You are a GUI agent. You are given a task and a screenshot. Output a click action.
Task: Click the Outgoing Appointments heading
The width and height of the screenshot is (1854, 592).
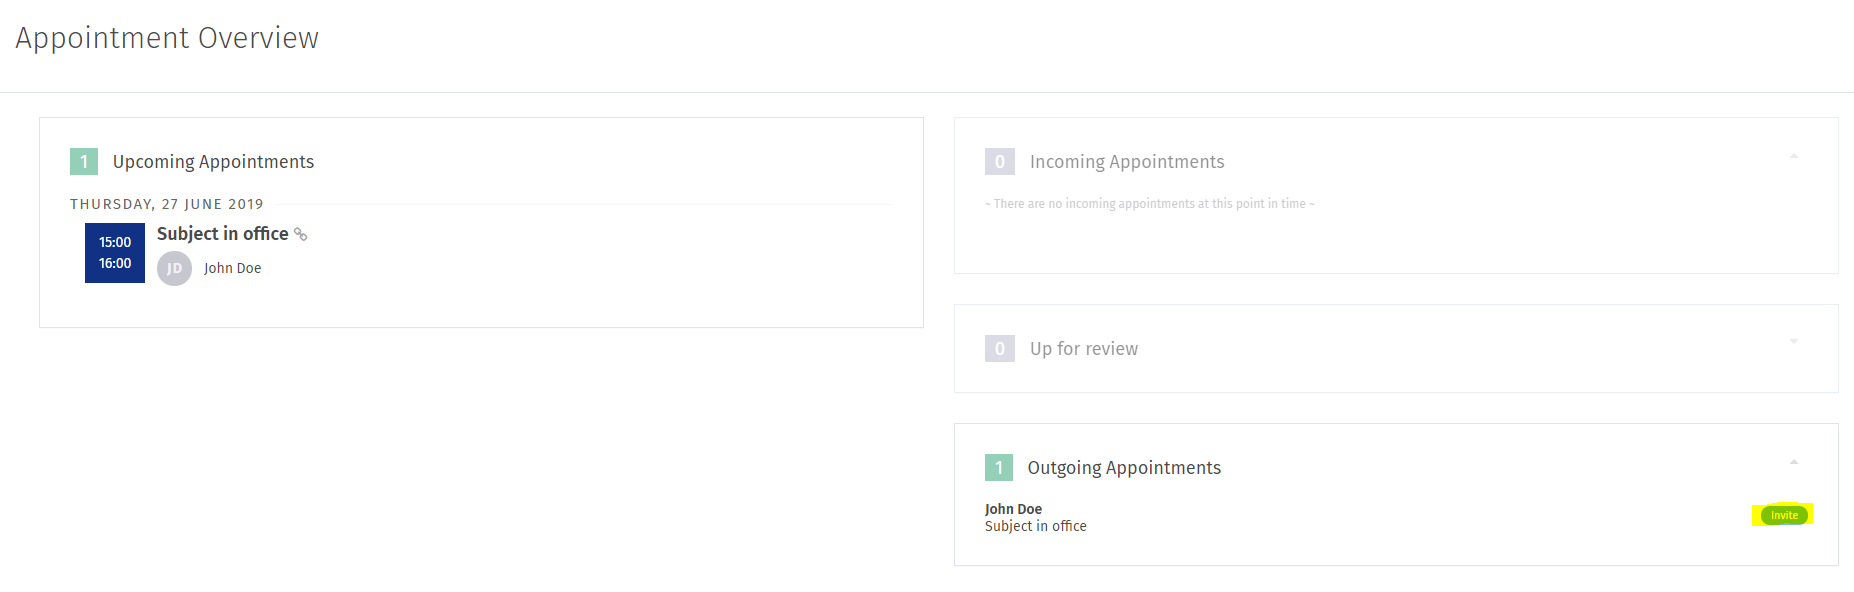coord(1124,468)
